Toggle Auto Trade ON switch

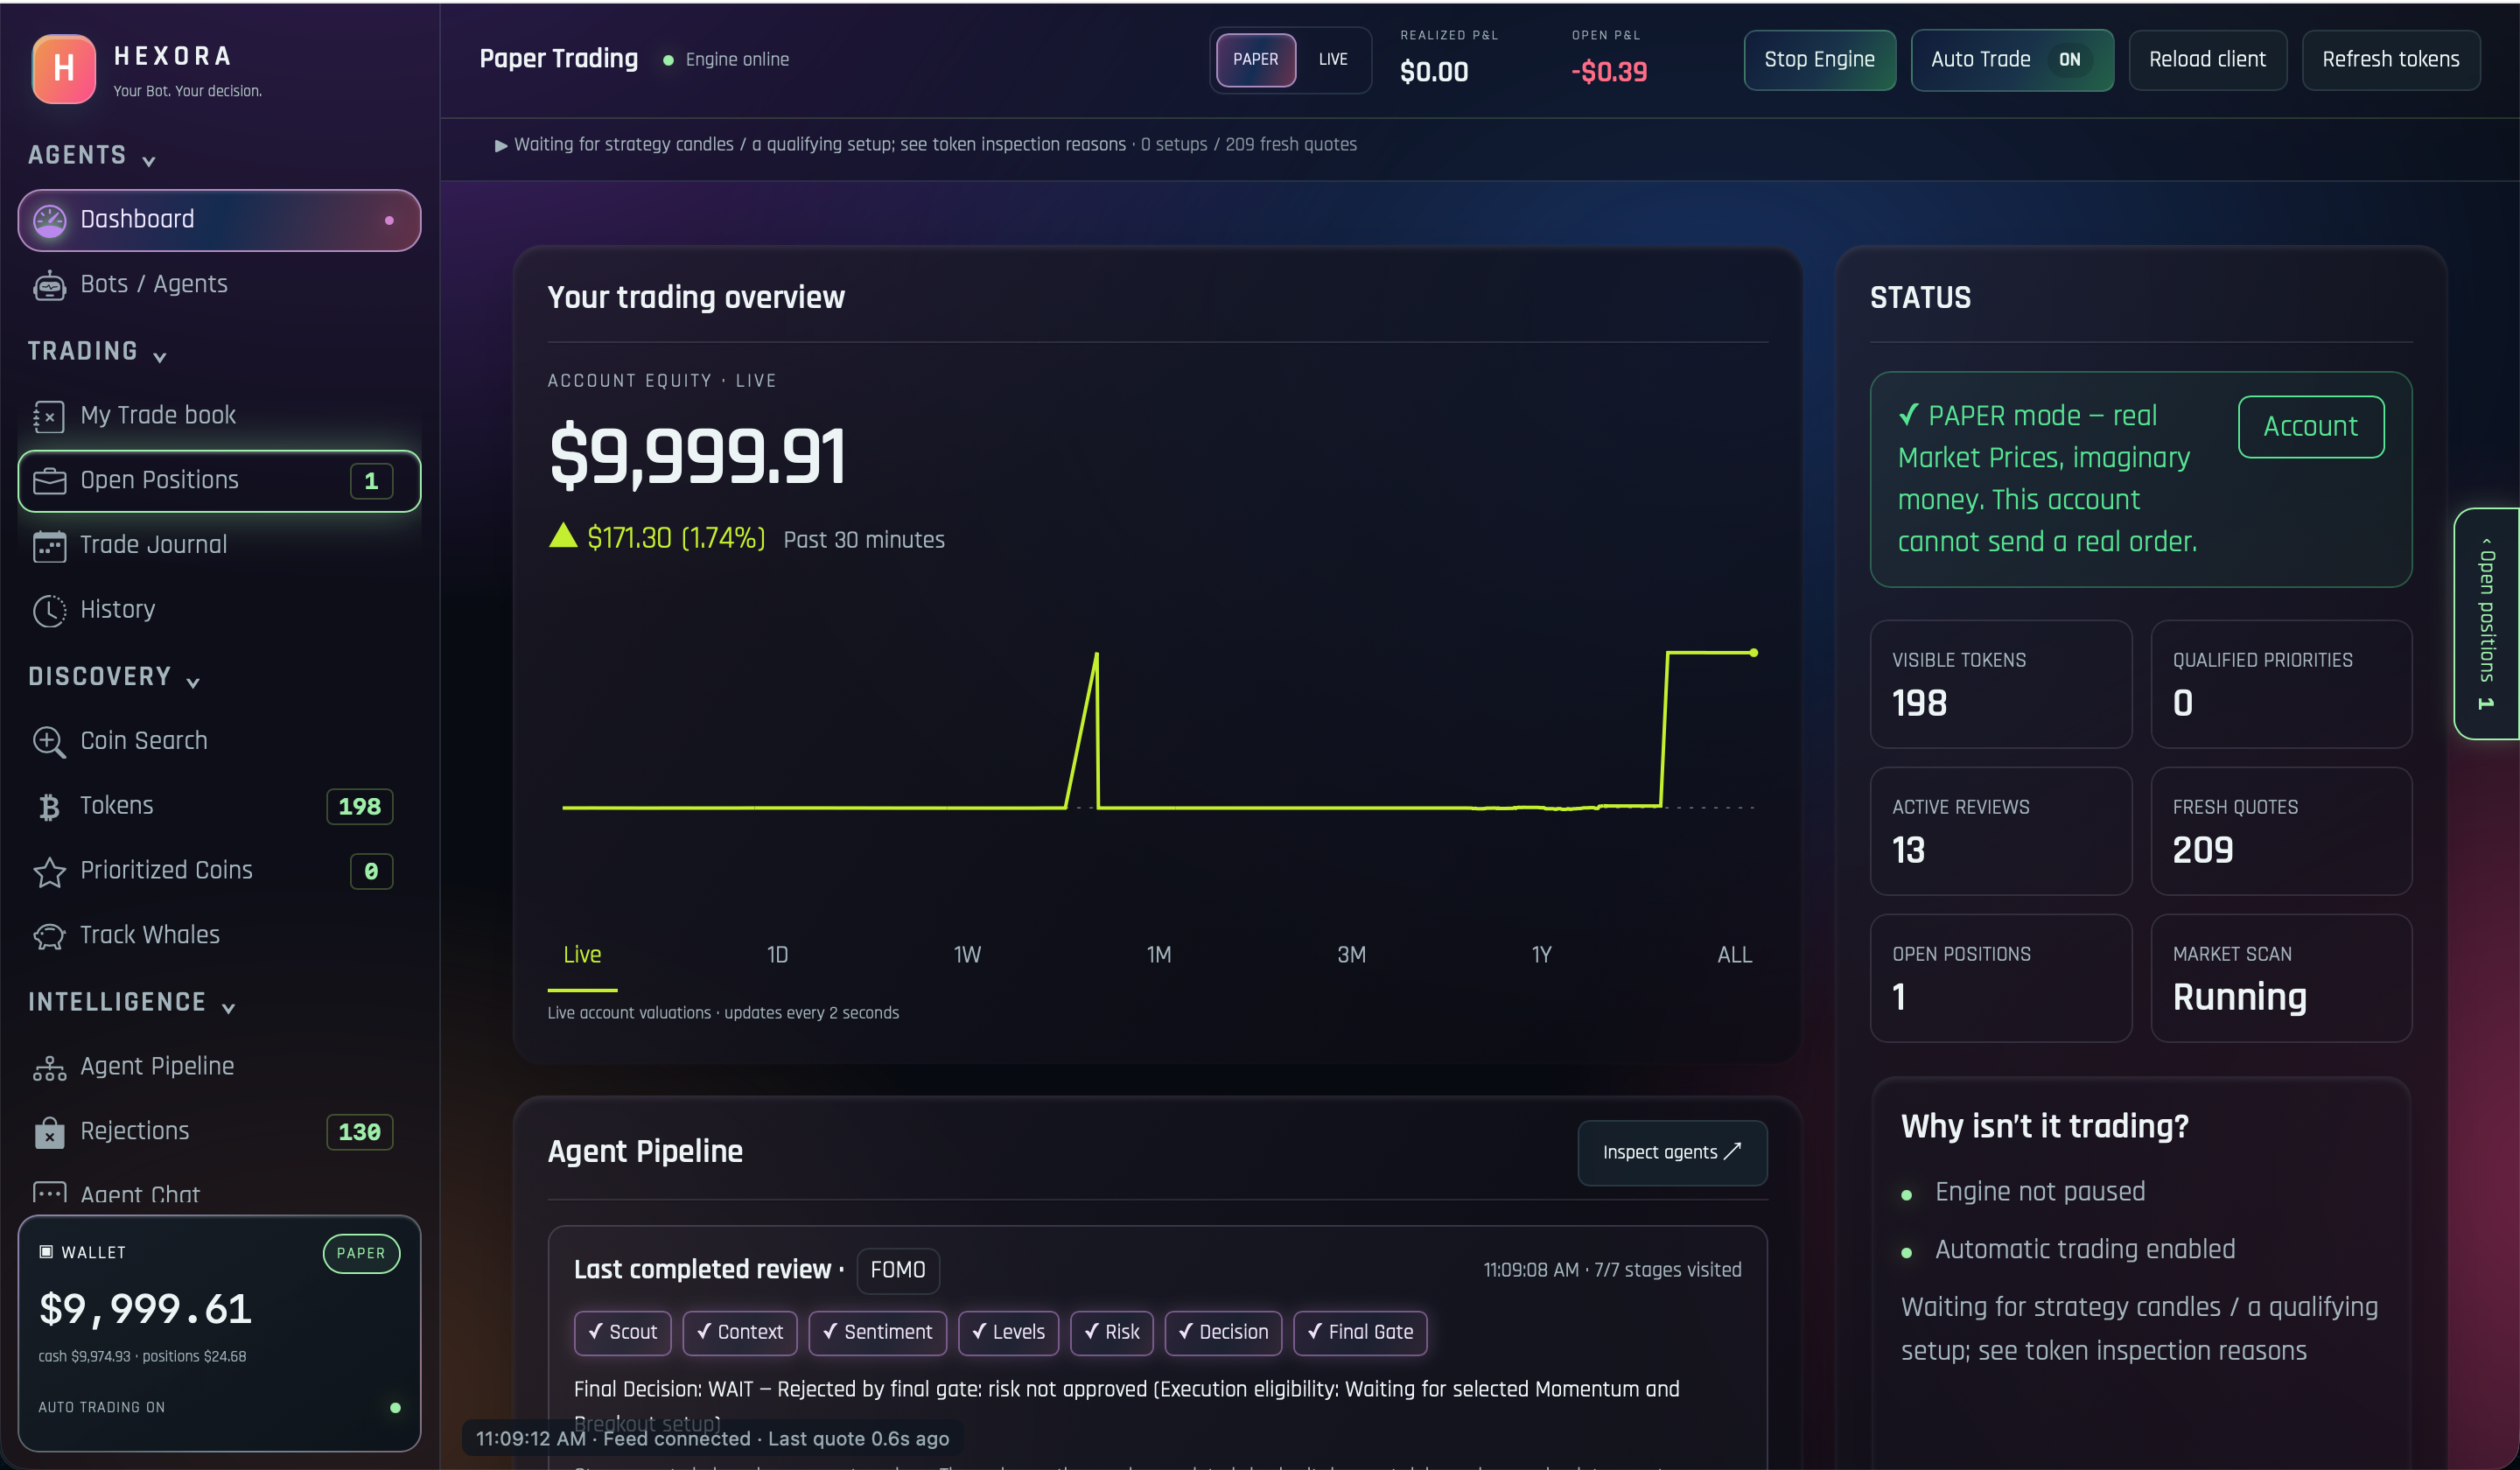click(x=2070, y=60)
